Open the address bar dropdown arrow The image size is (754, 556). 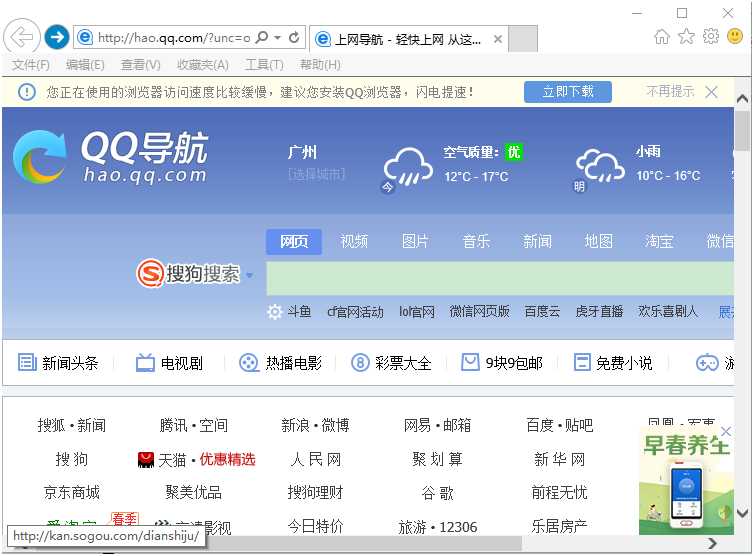[x=277, y=37]
